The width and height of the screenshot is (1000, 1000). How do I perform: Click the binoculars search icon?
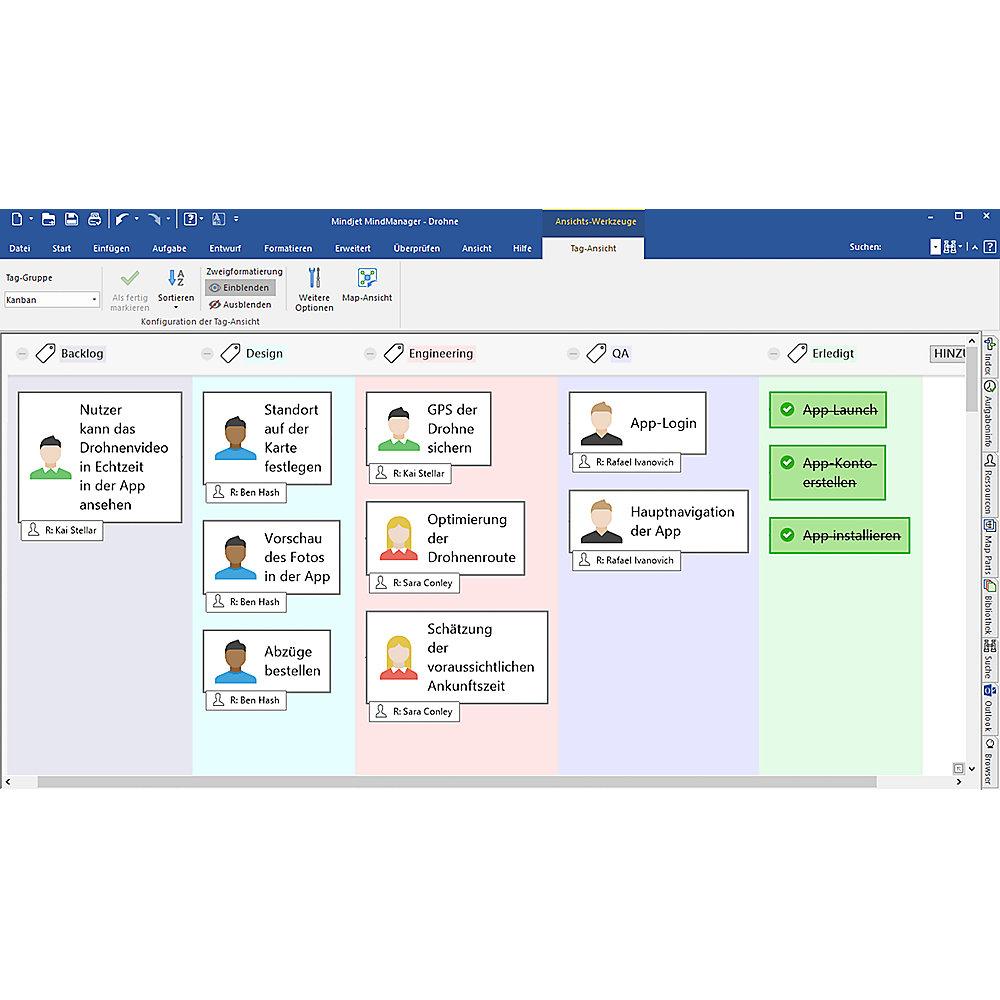coord(950,247)
